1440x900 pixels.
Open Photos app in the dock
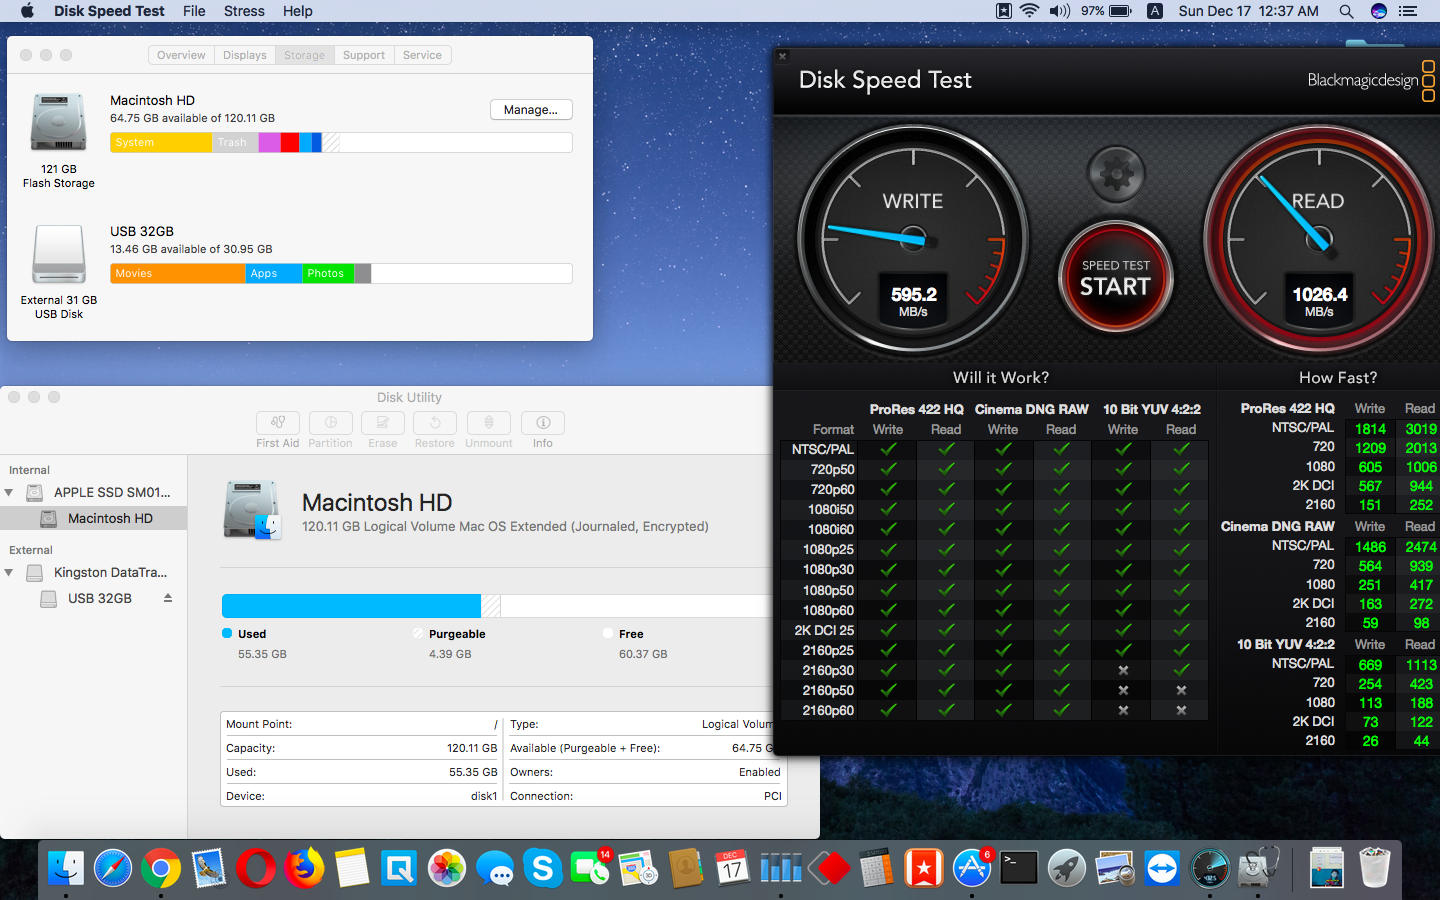(447, 868)
